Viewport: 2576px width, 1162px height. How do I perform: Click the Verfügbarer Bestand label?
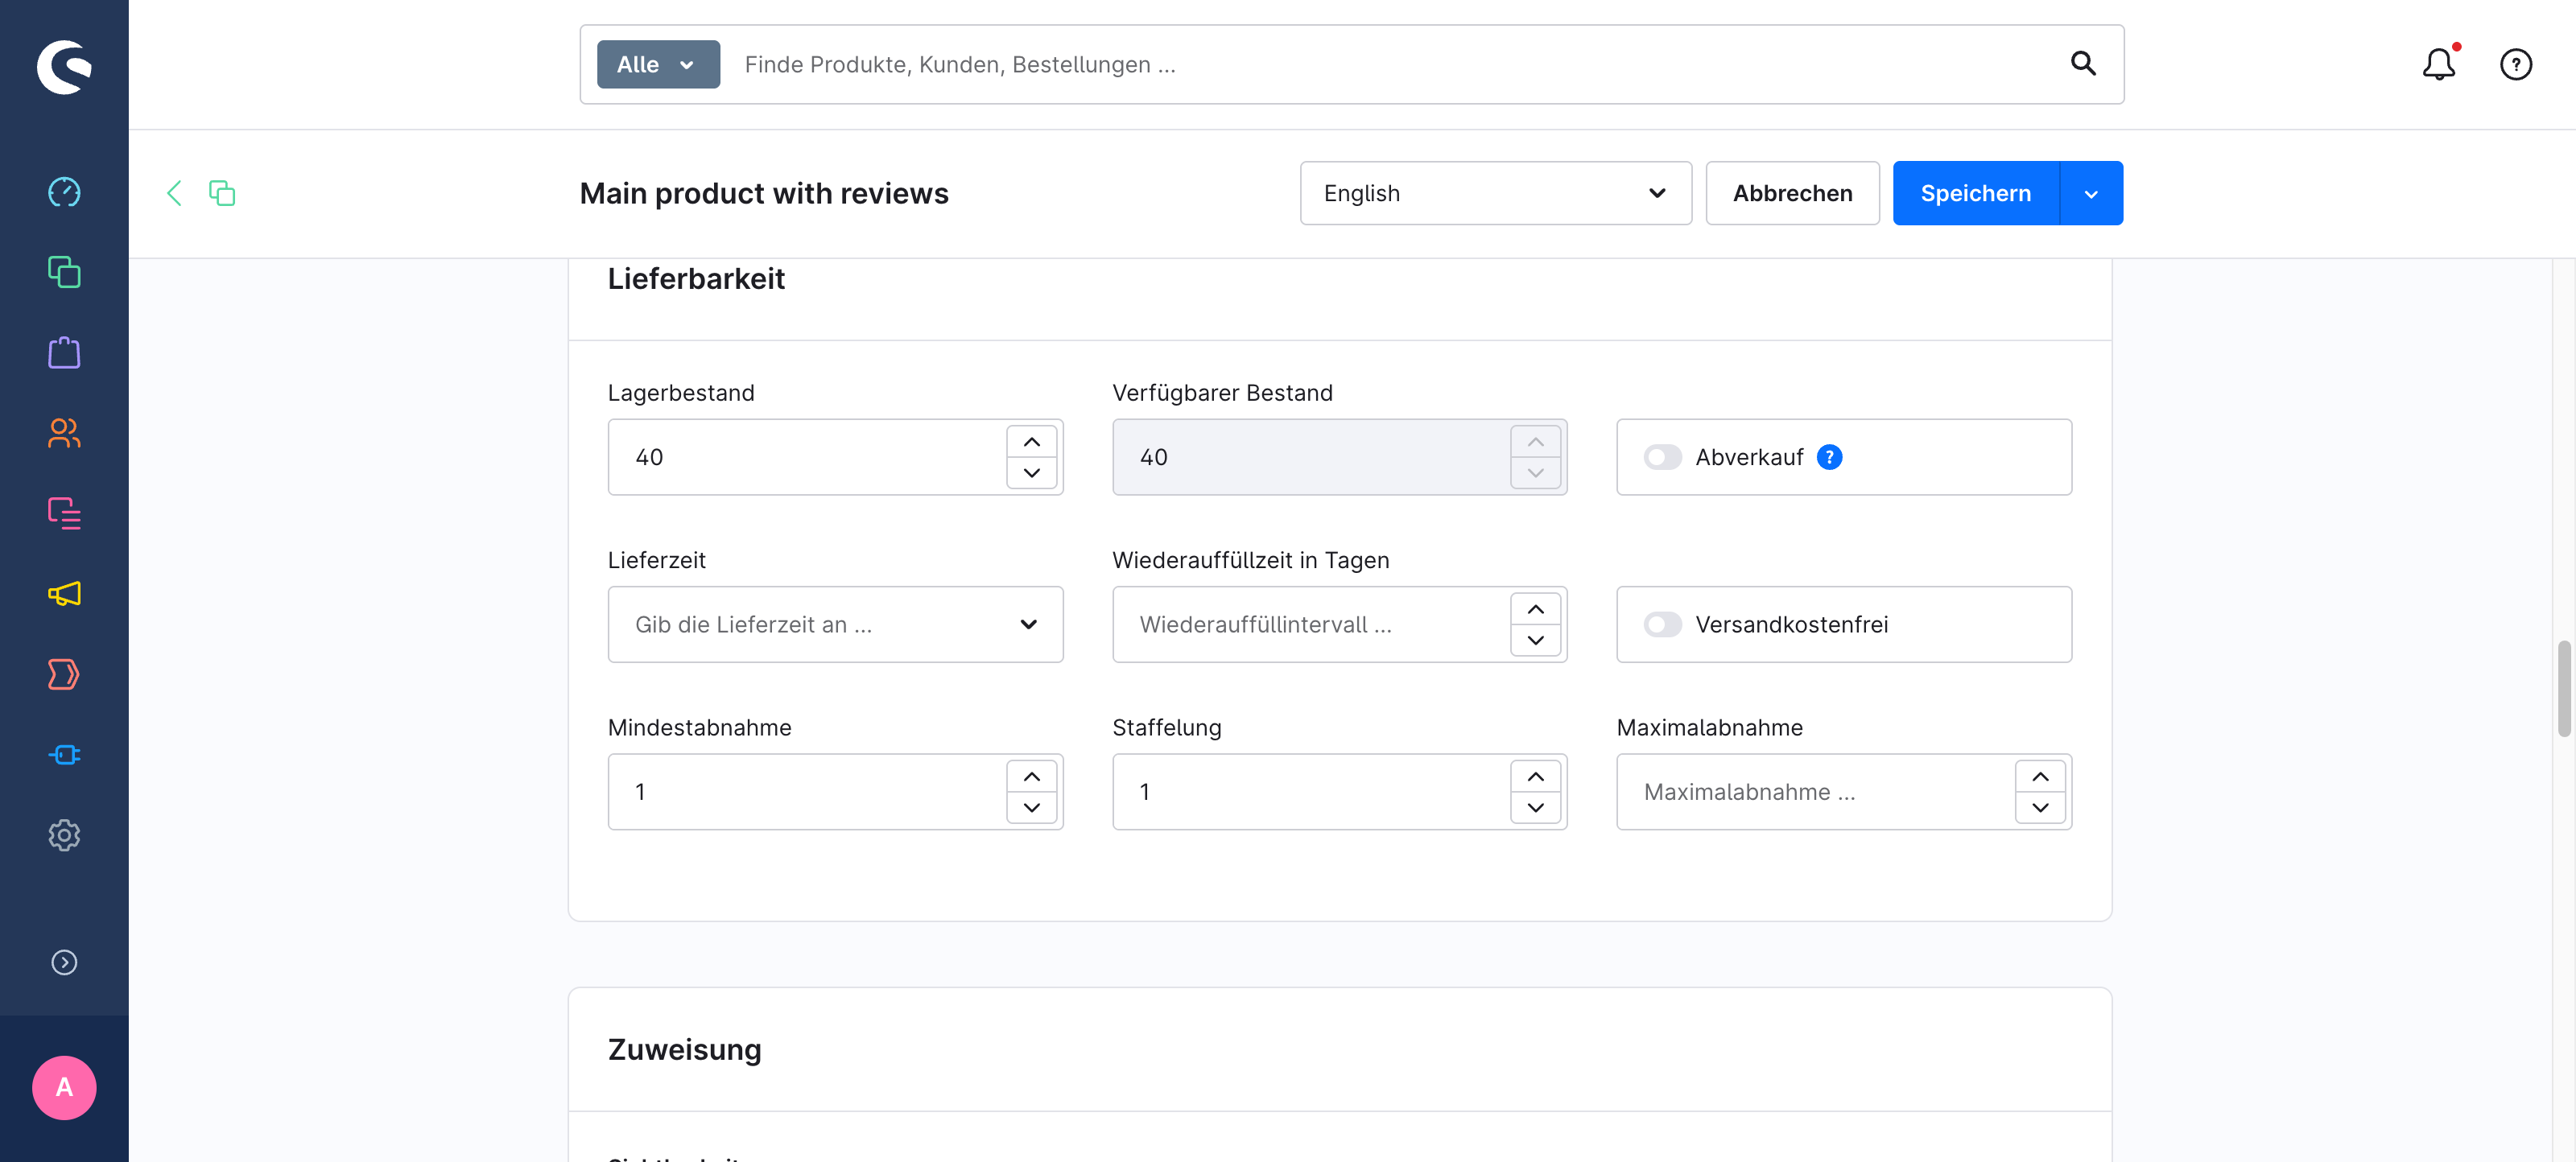click(x=1222, y=393)
